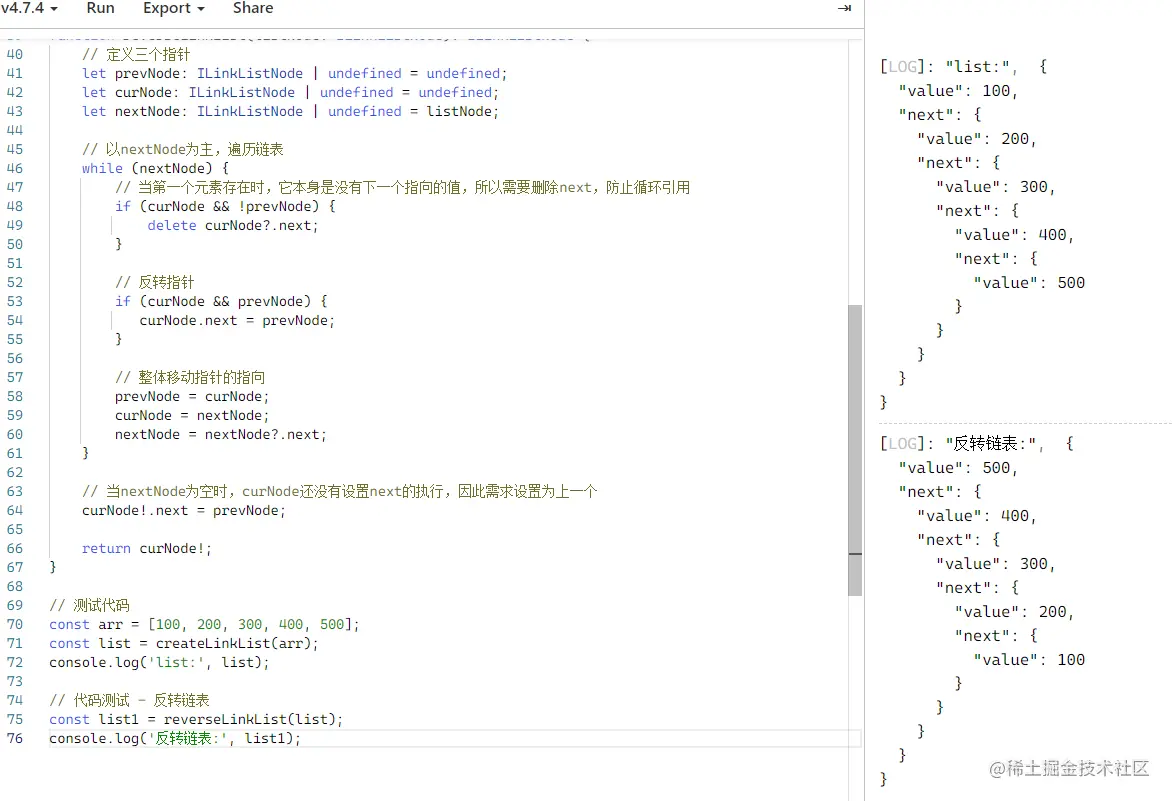Click '[LOG]: "list:"' log entry header
The width and height of the screenshot is (1172, 801).
(964, 67)
